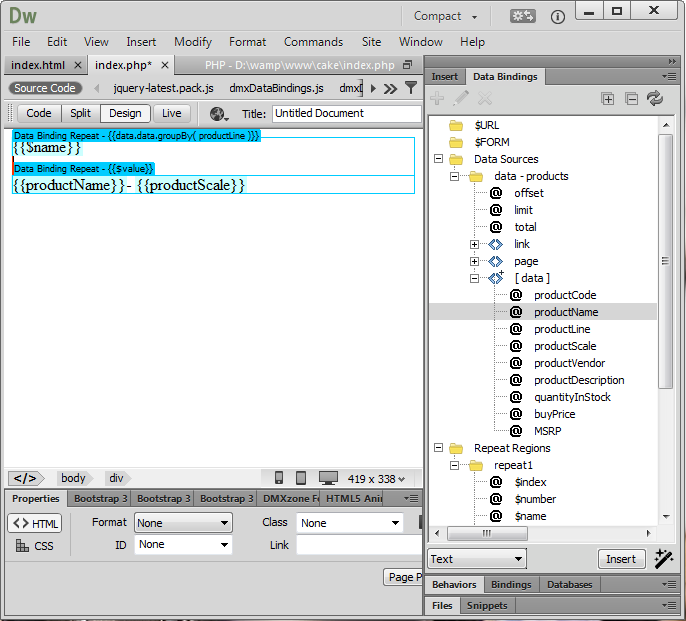Switch to Live view
This screenshot has width=686, height=621.
(172, 113)
